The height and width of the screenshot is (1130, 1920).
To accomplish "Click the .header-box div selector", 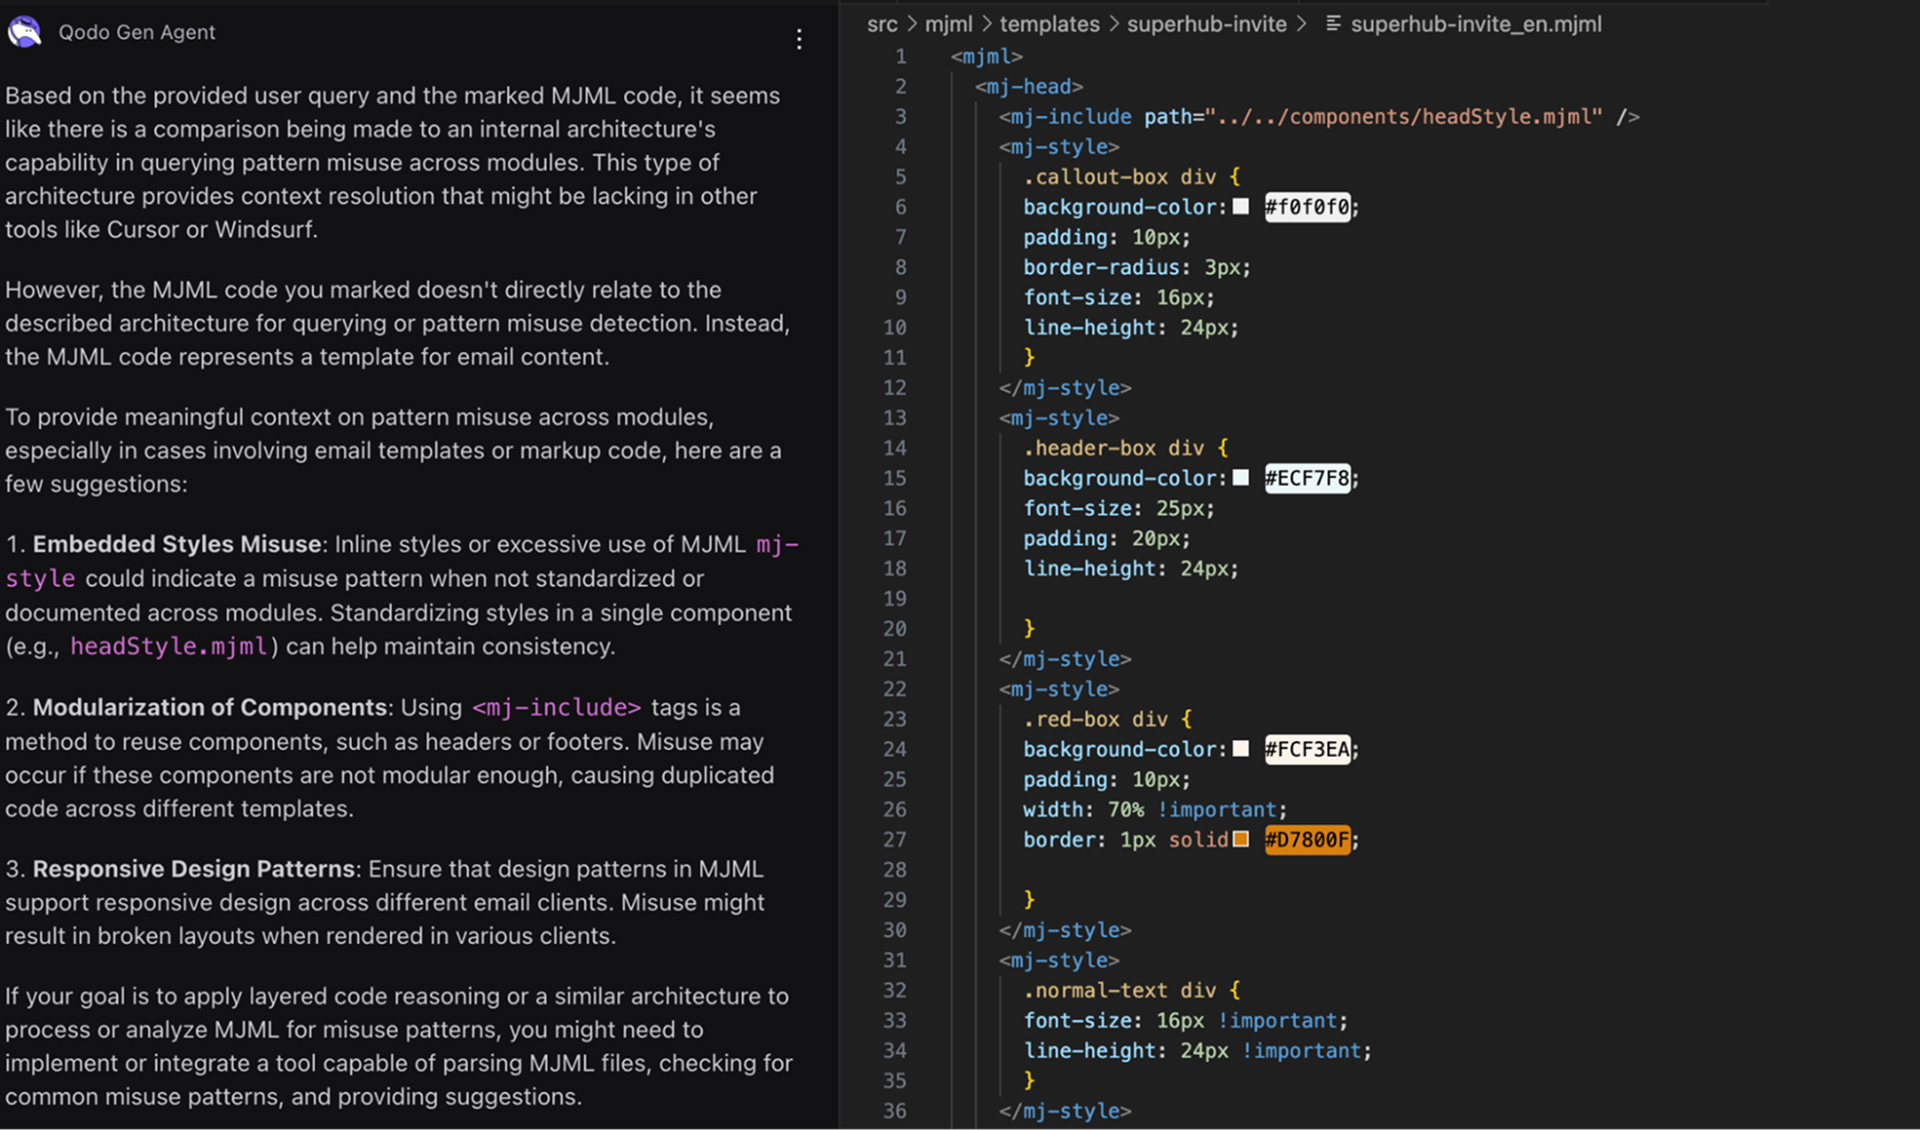I will 1114,447.
